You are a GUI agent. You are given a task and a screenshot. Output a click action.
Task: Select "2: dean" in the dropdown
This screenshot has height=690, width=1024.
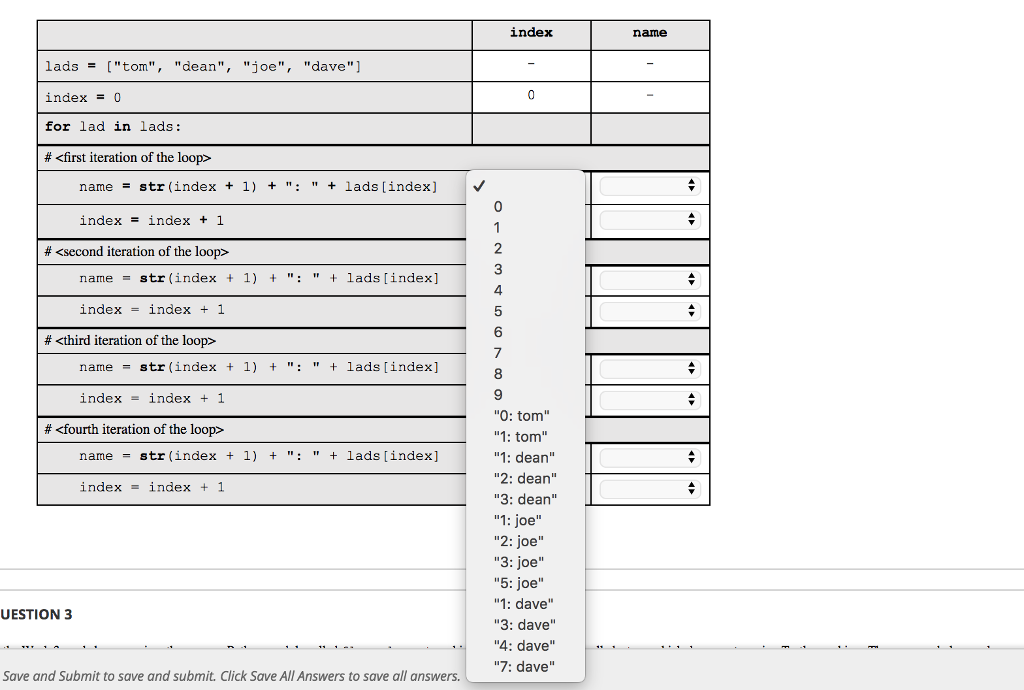pos(525,478)
